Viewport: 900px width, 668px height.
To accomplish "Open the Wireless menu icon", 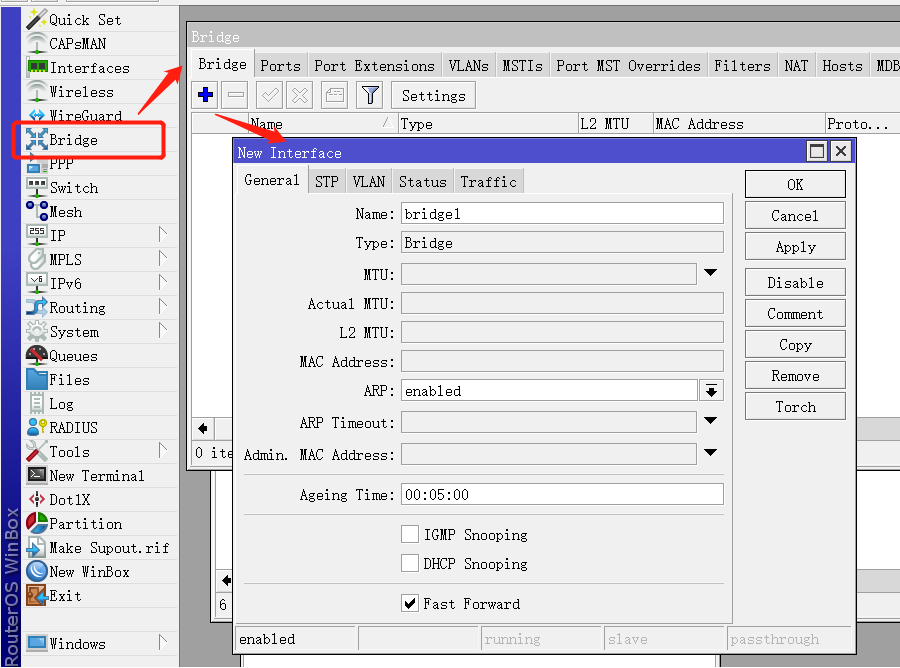I will coord(37,92).
